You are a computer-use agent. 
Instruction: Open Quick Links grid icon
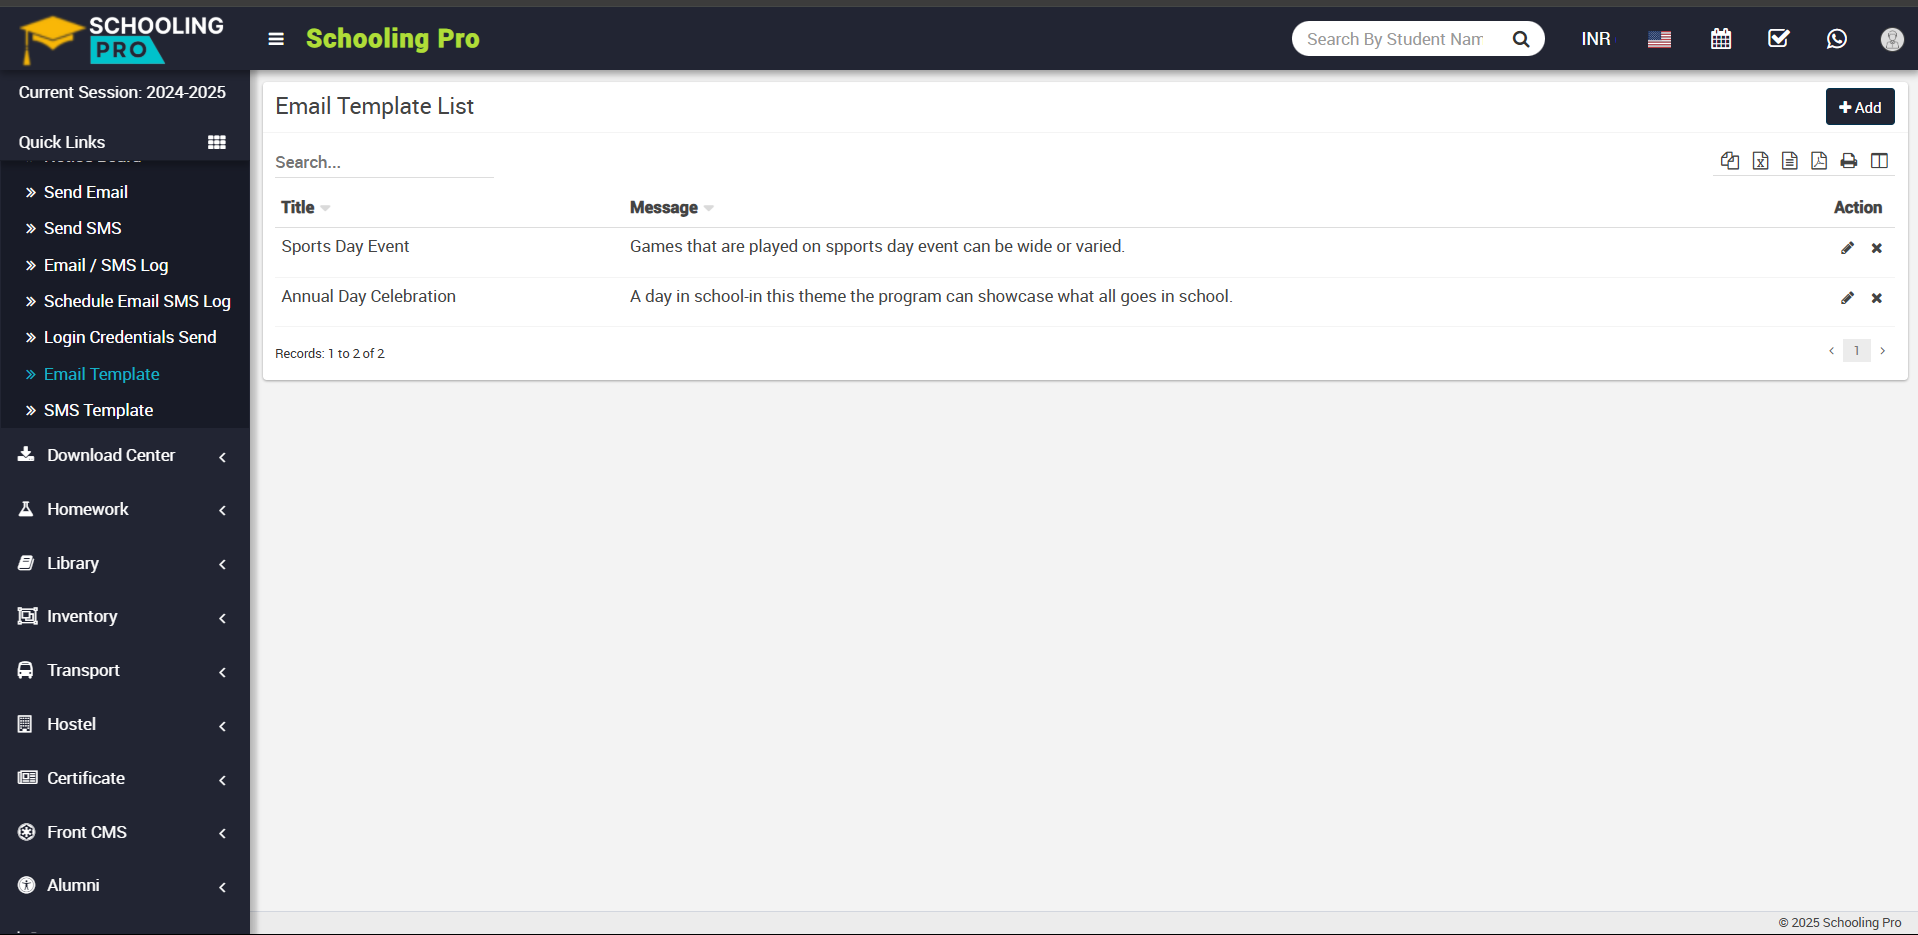(x=217, y=142)
